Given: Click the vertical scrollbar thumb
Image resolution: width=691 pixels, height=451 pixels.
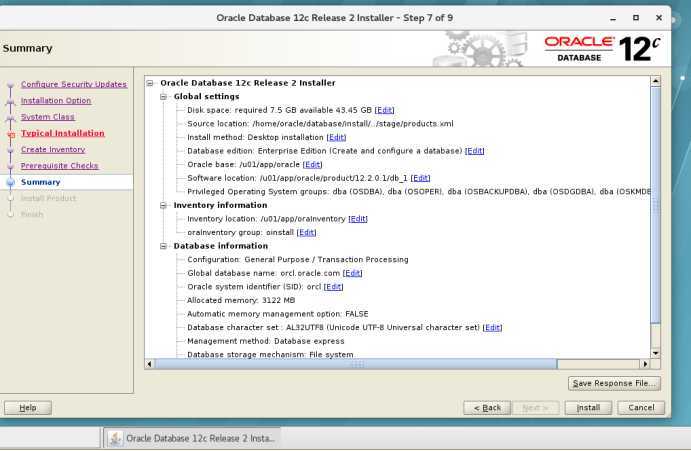Looking at the screenshot, I should coord(655,205).
